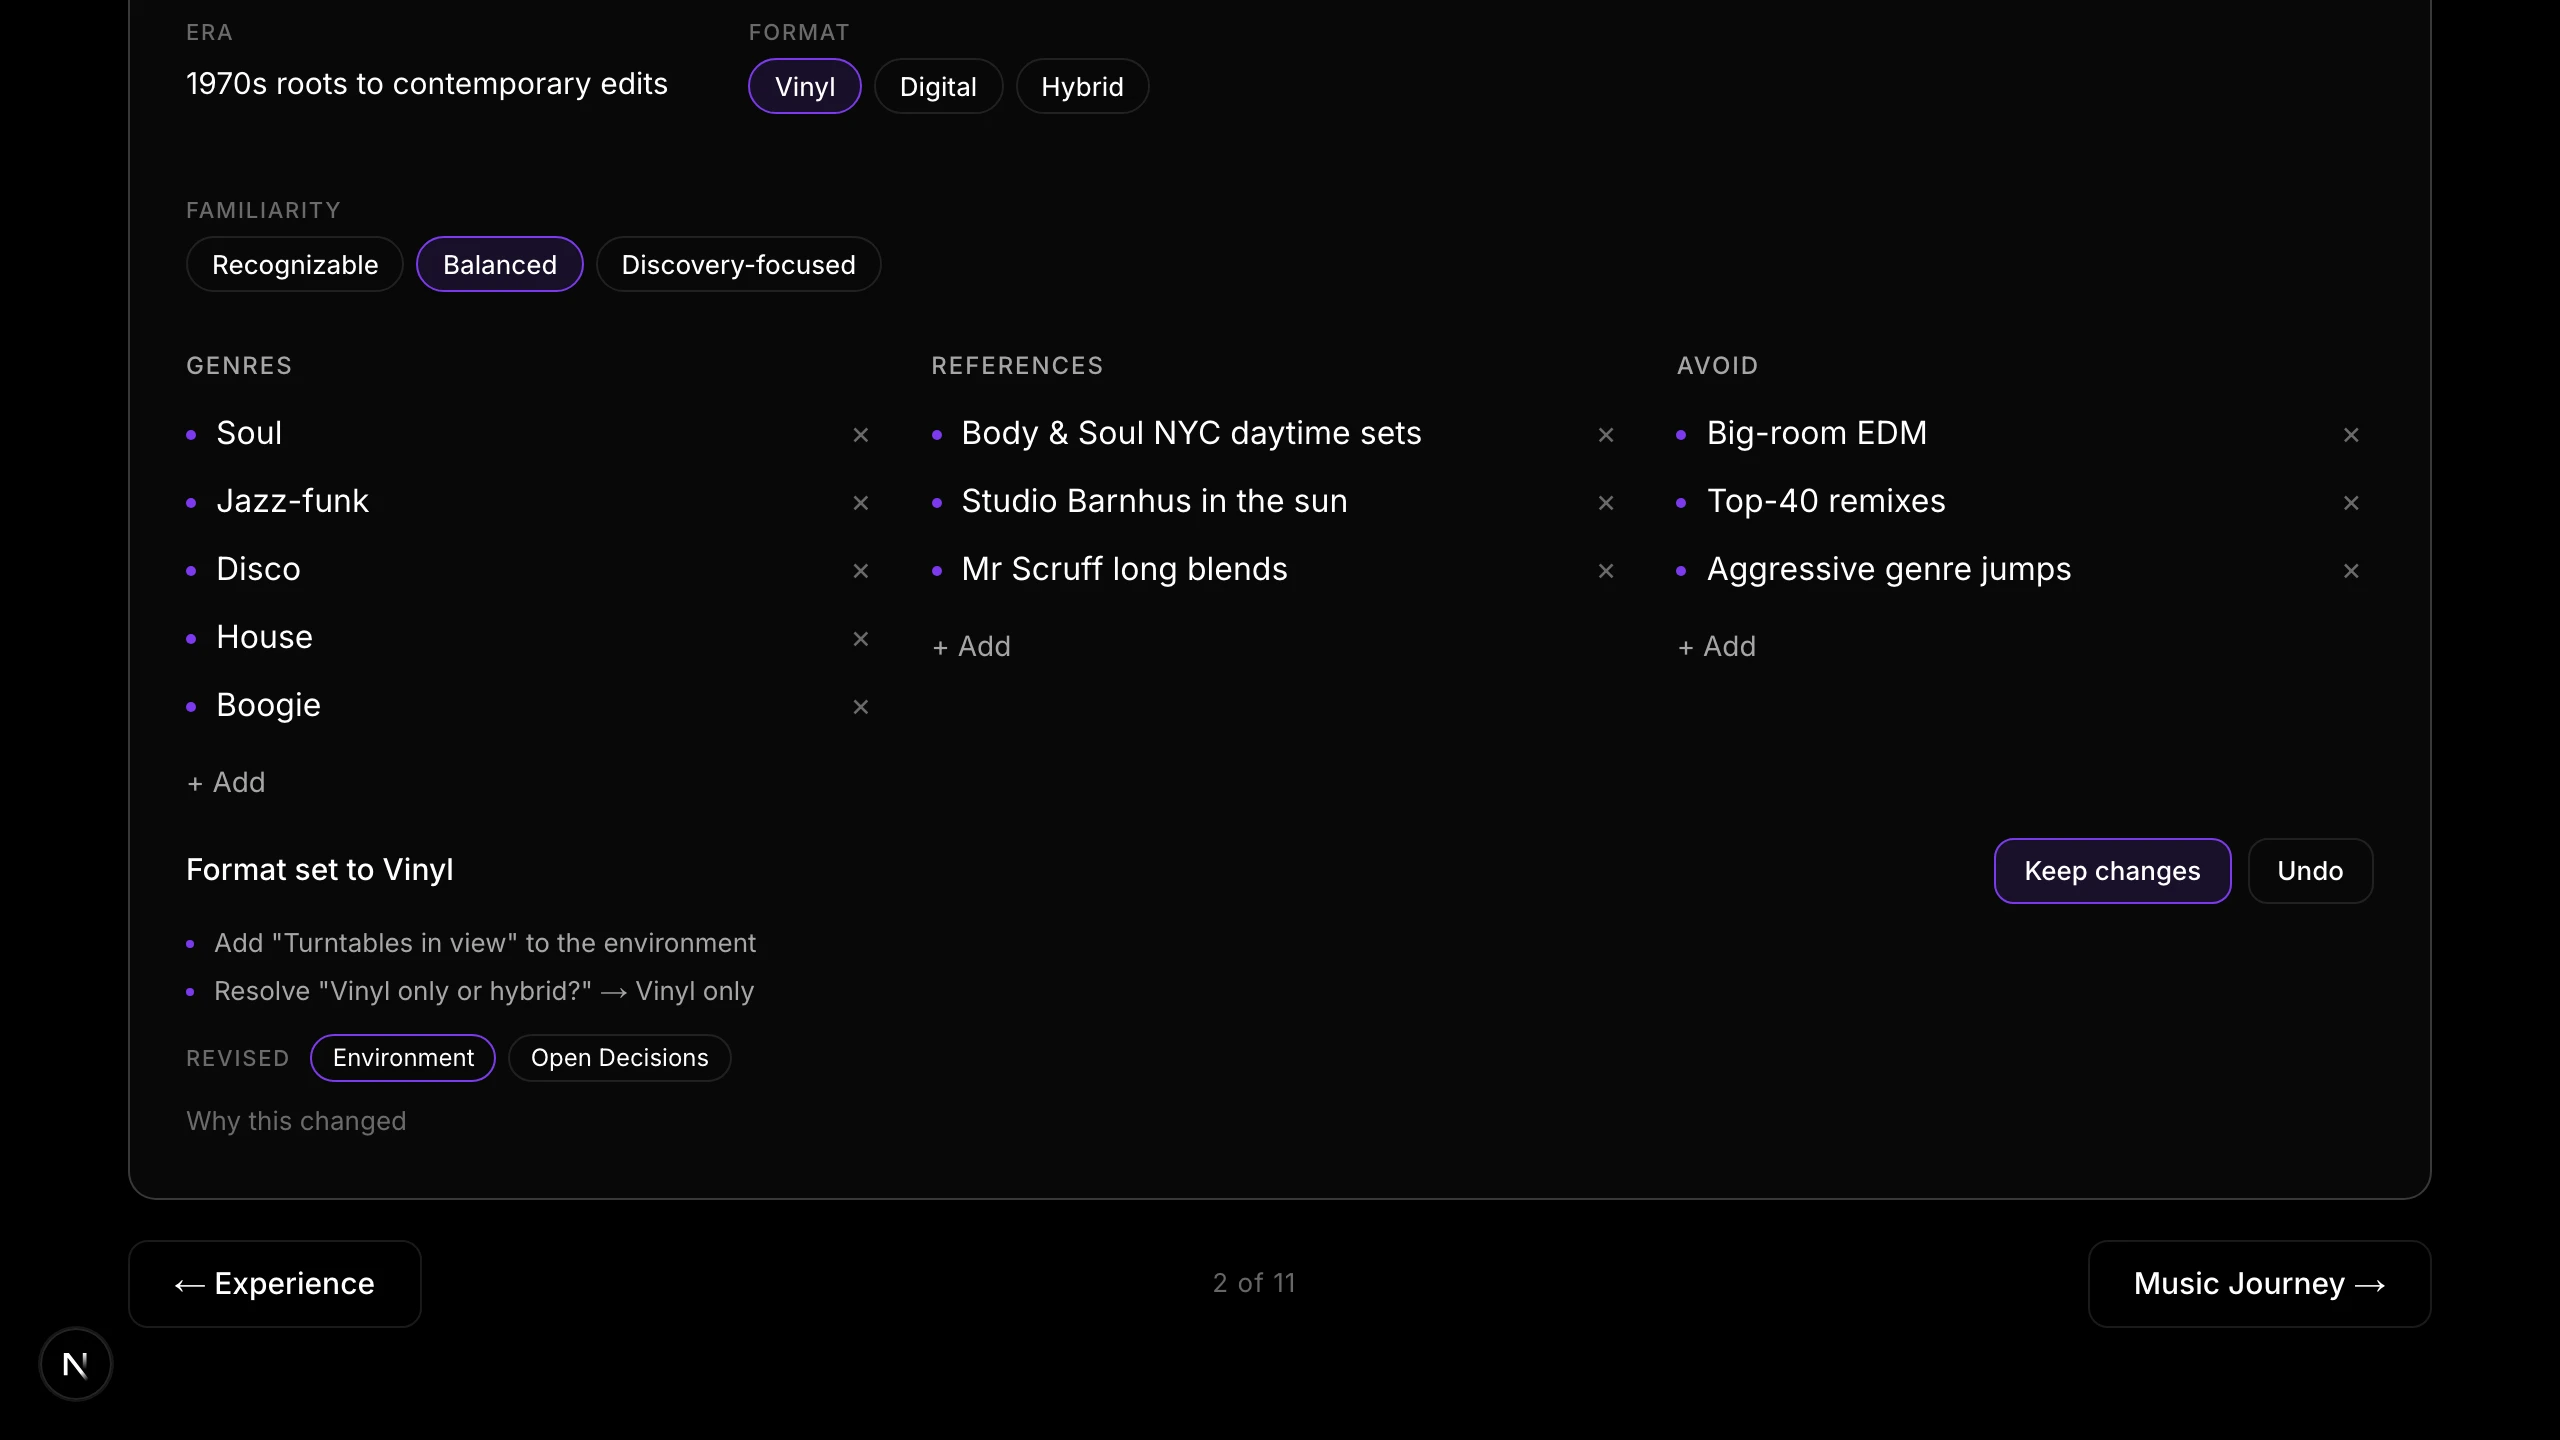This screenshot has height=1440, width=2560.
Task: Remove the Boogie genre entry
Action: [860, 707]
